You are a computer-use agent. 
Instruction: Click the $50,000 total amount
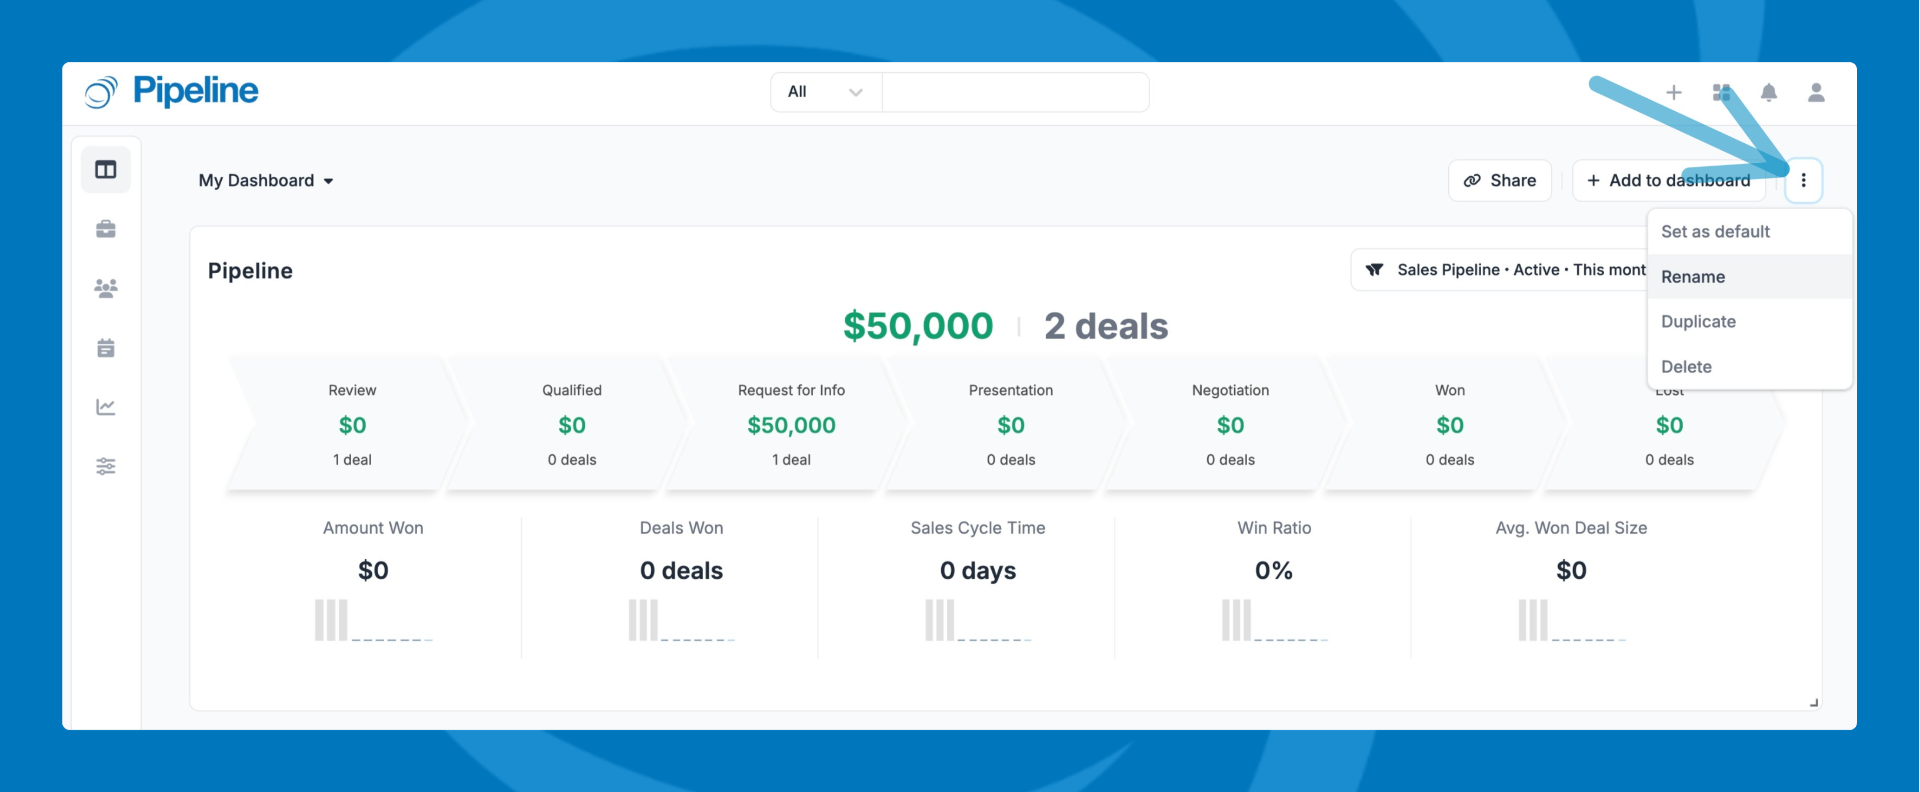pos(918,326)
